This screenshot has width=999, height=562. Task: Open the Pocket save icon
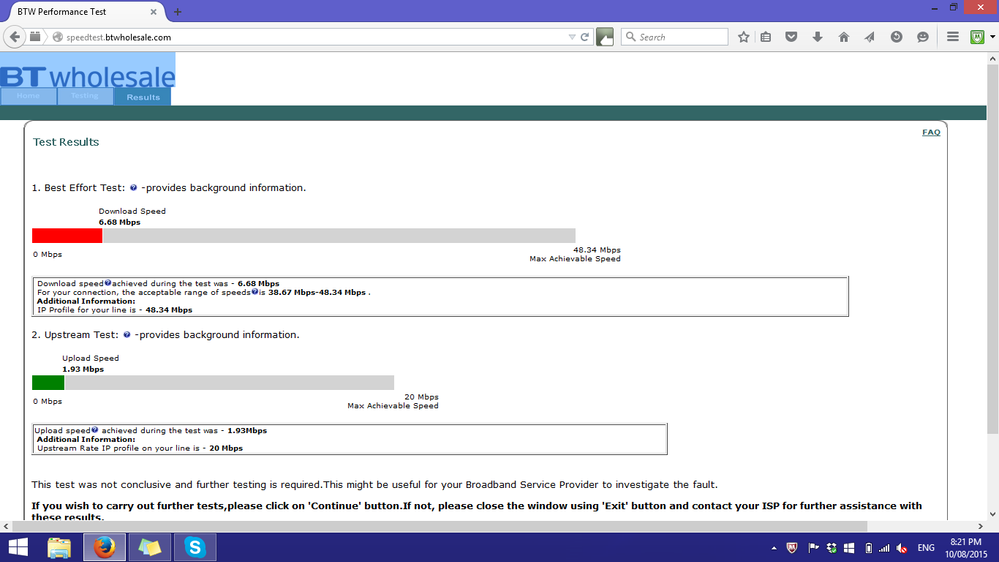coord(791,37)
